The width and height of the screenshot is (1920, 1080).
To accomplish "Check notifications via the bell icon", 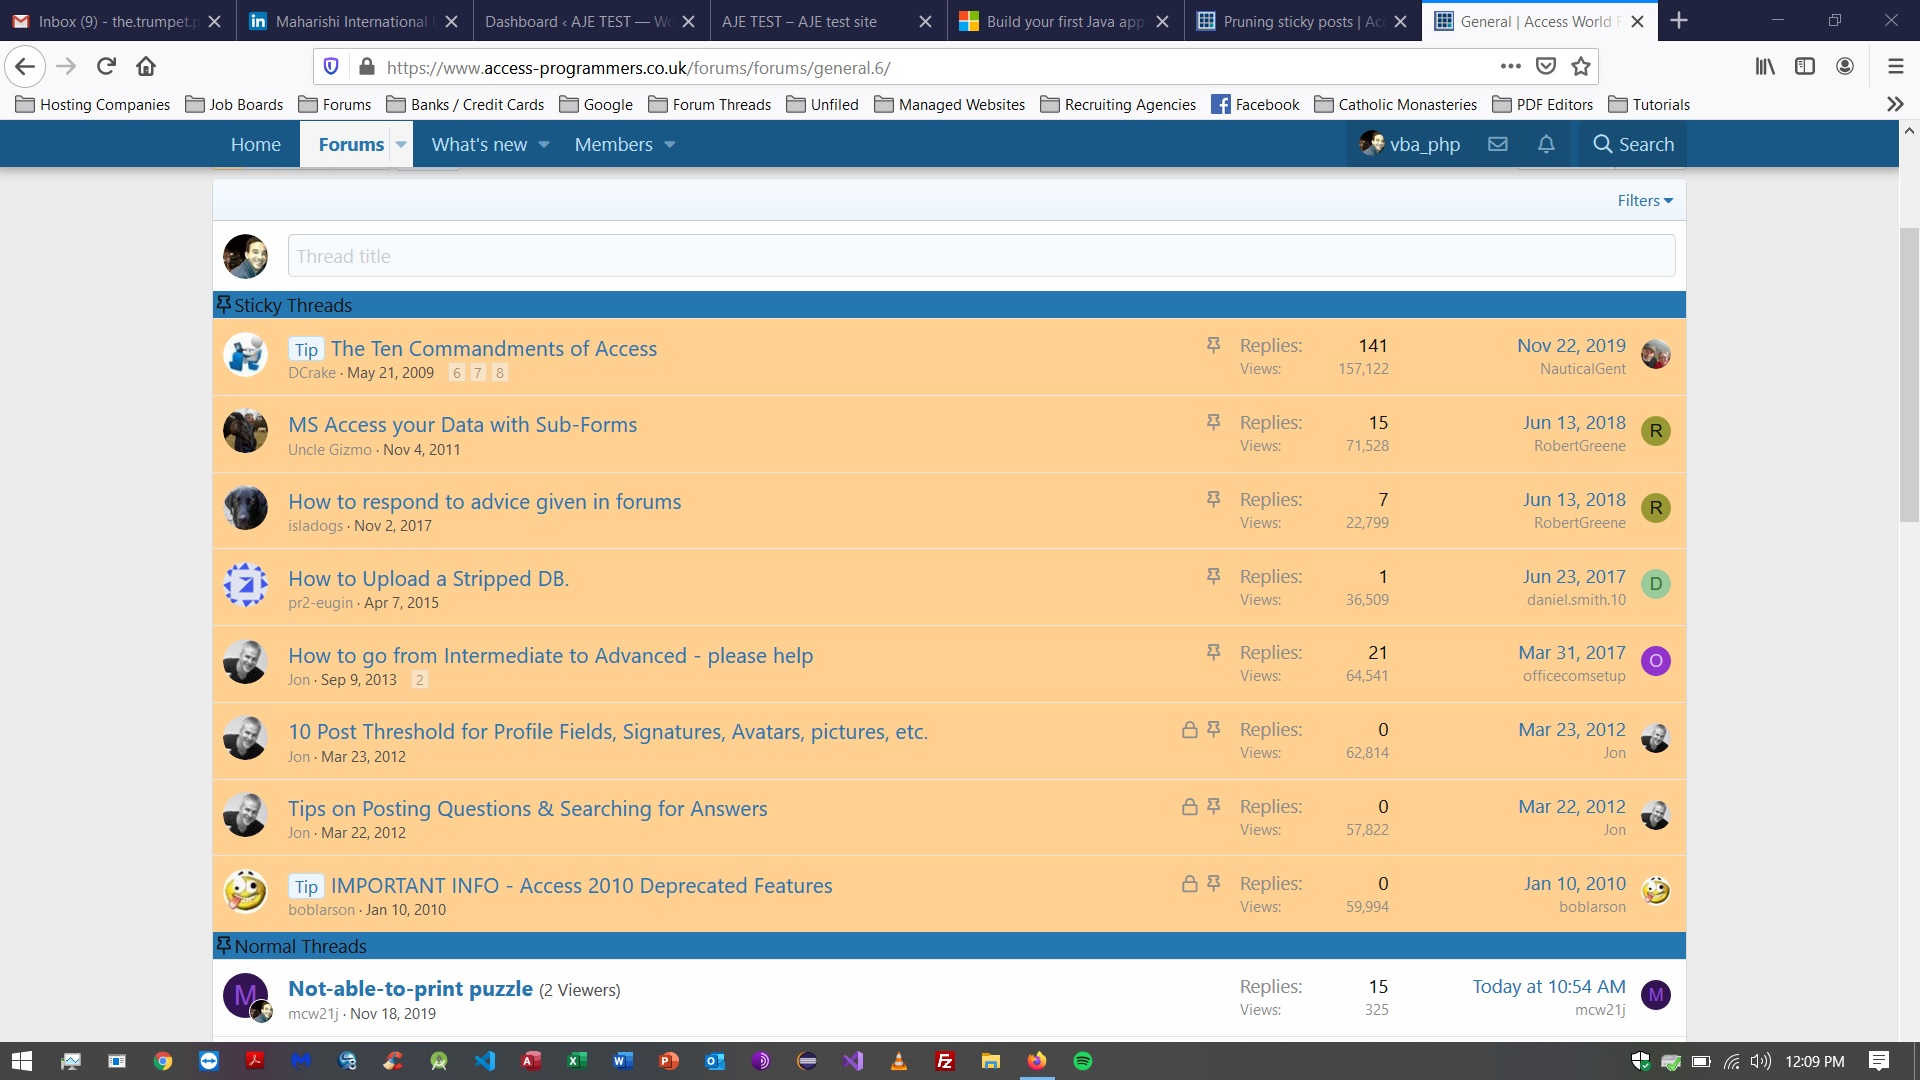I will (1545, 144).
